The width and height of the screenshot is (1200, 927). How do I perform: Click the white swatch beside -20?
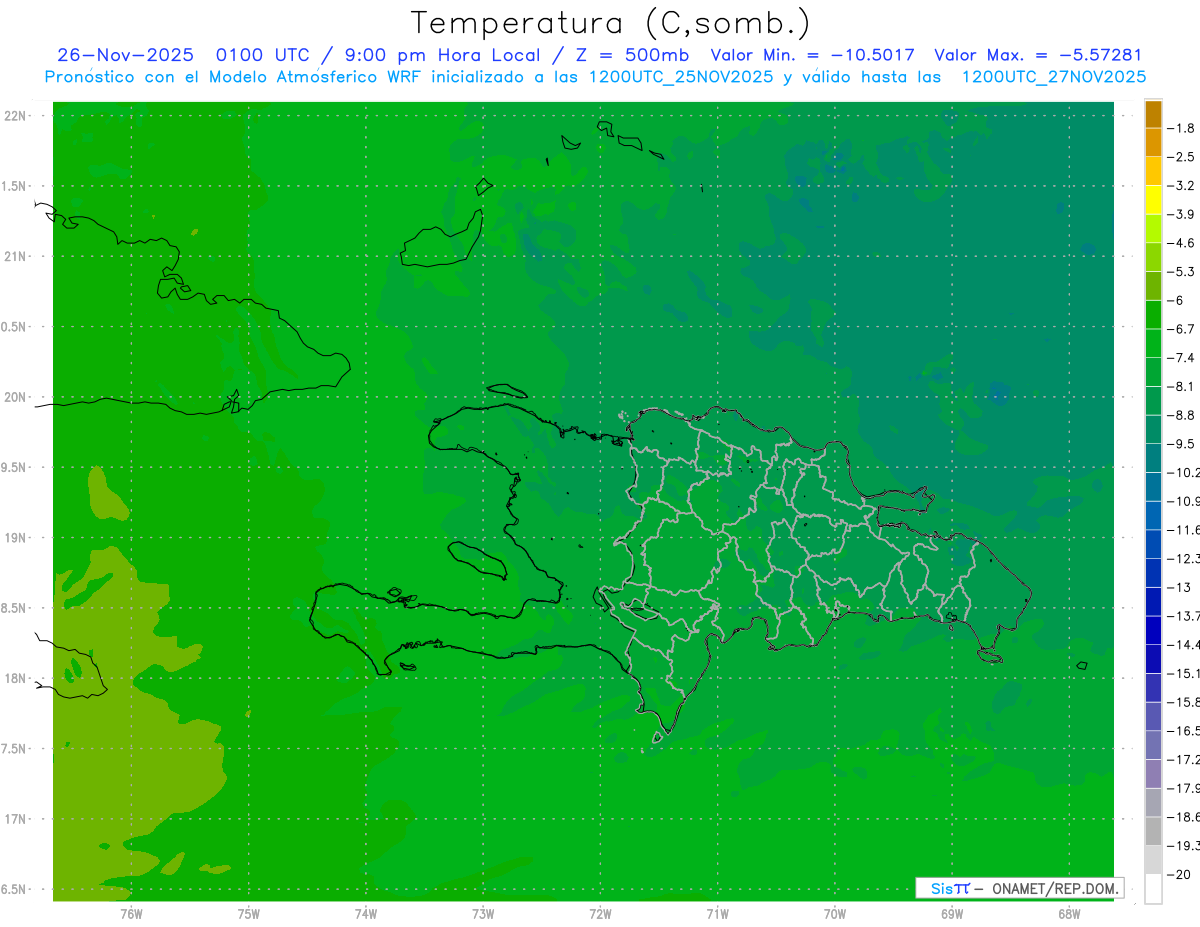1153,889
